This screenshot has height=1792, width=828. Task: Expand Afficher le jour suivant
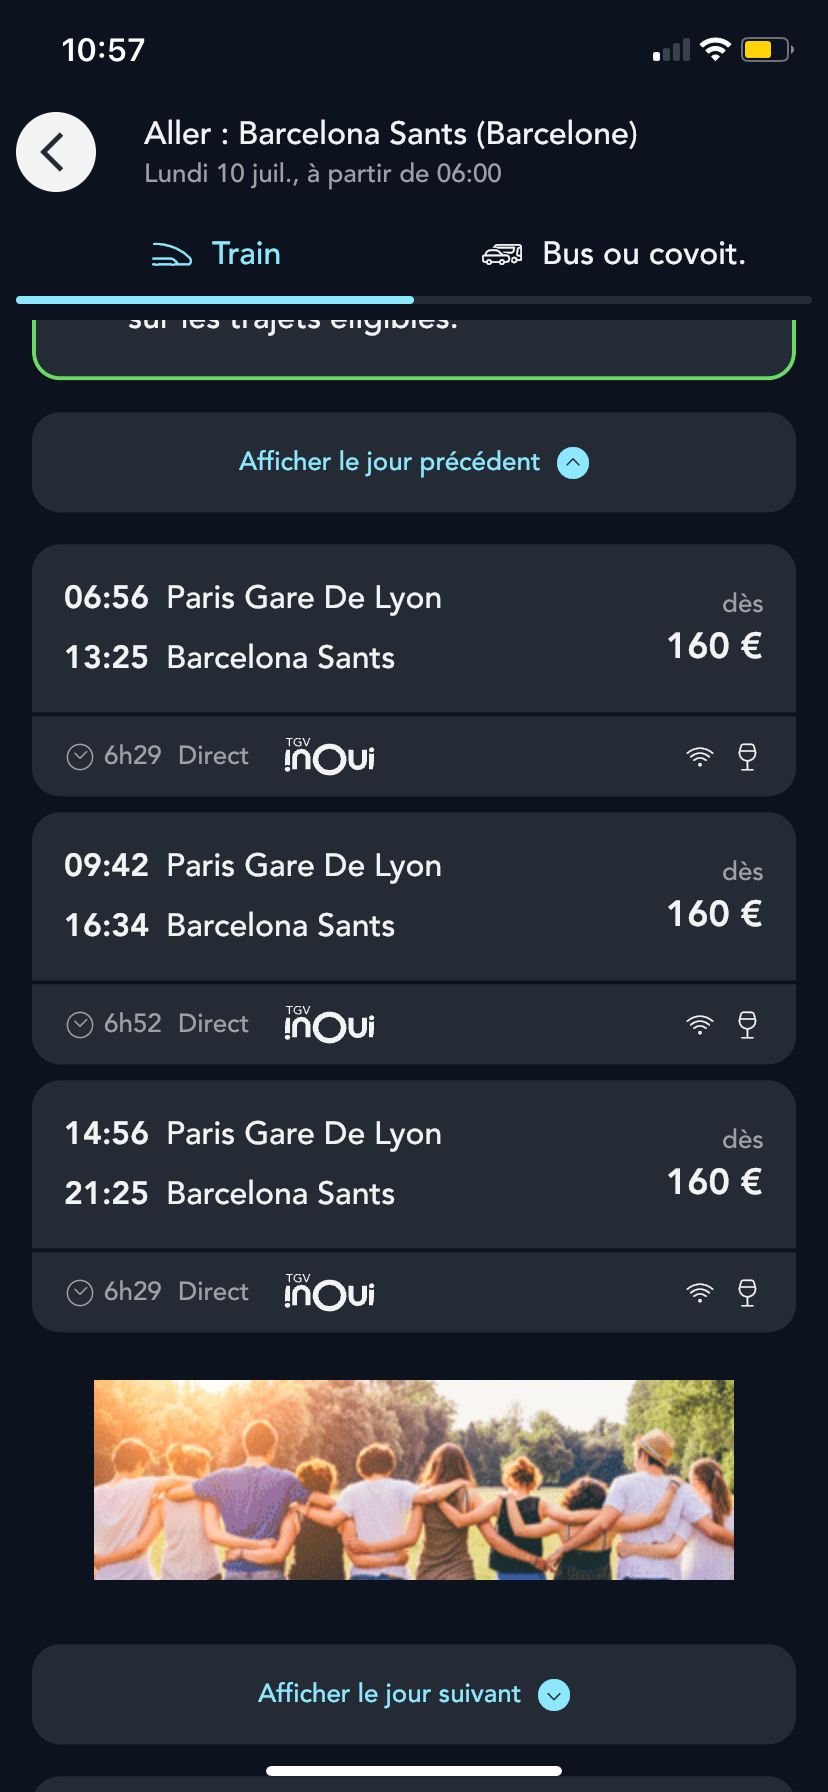coord(414,1694)
